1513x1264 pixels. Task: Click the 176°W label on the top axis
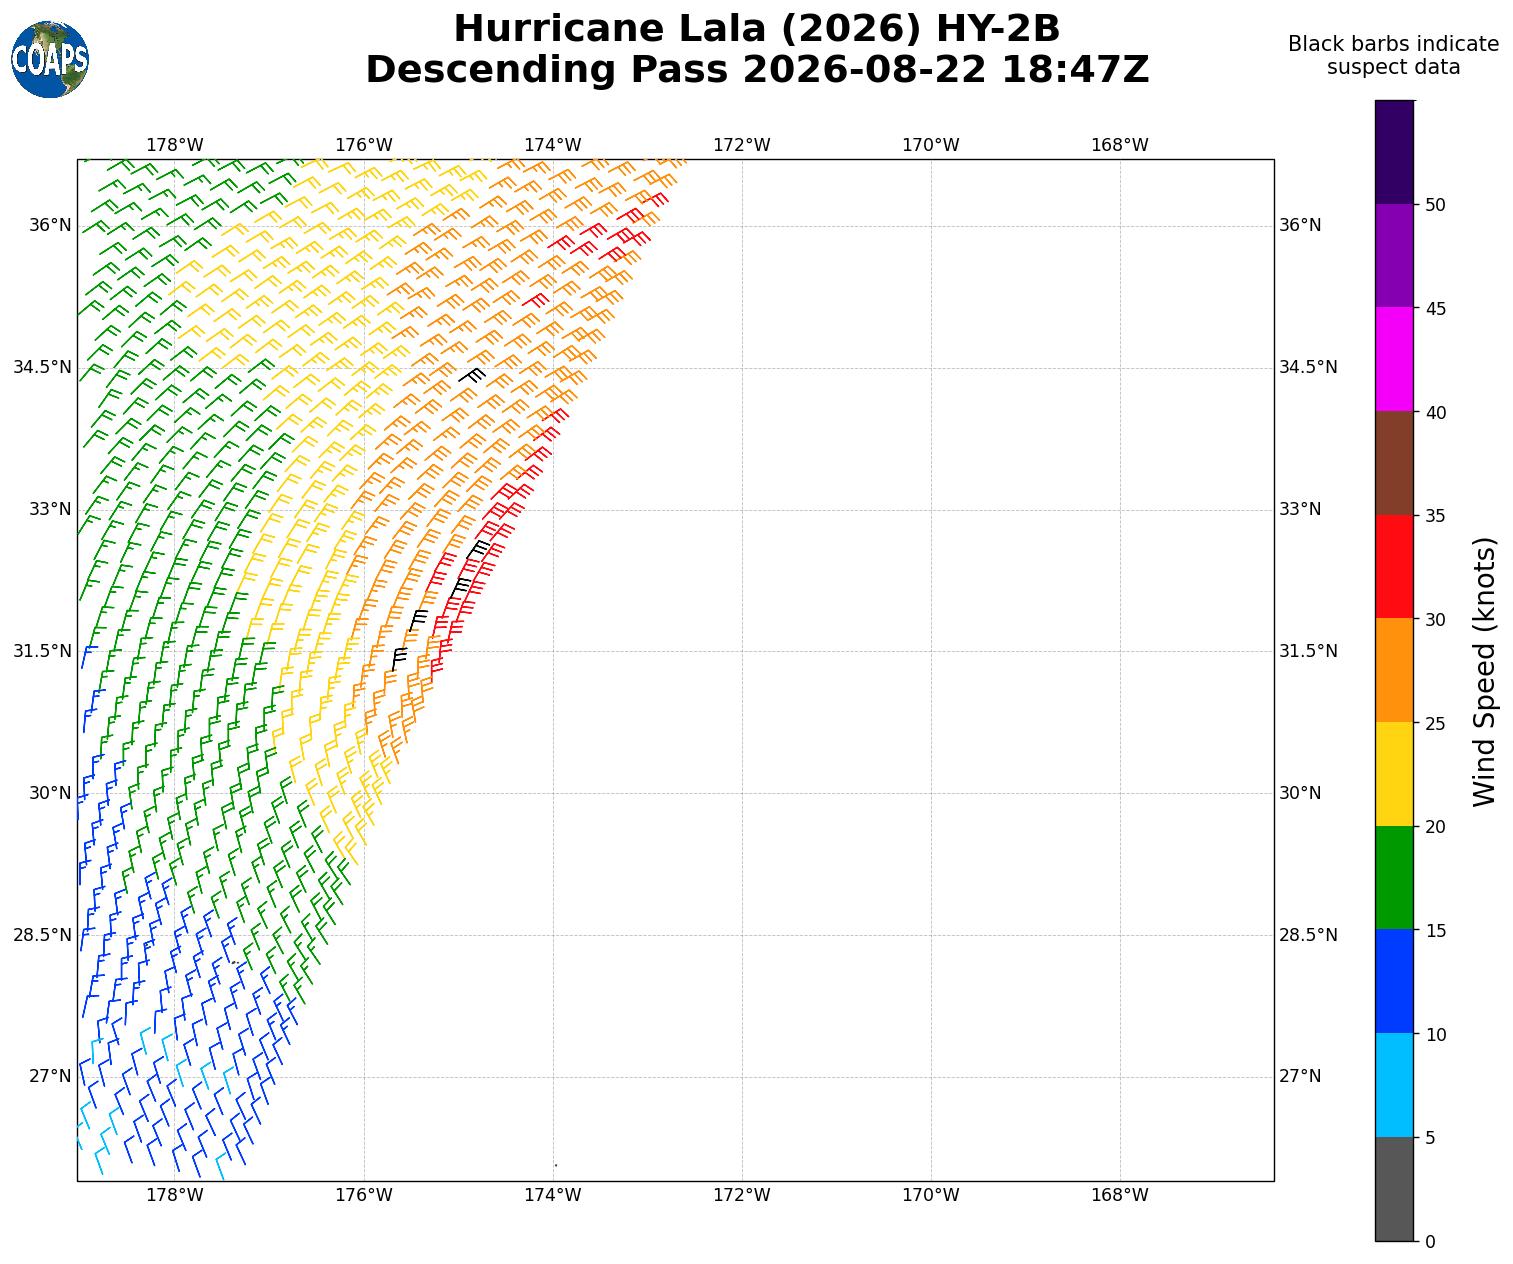point(364,145)
